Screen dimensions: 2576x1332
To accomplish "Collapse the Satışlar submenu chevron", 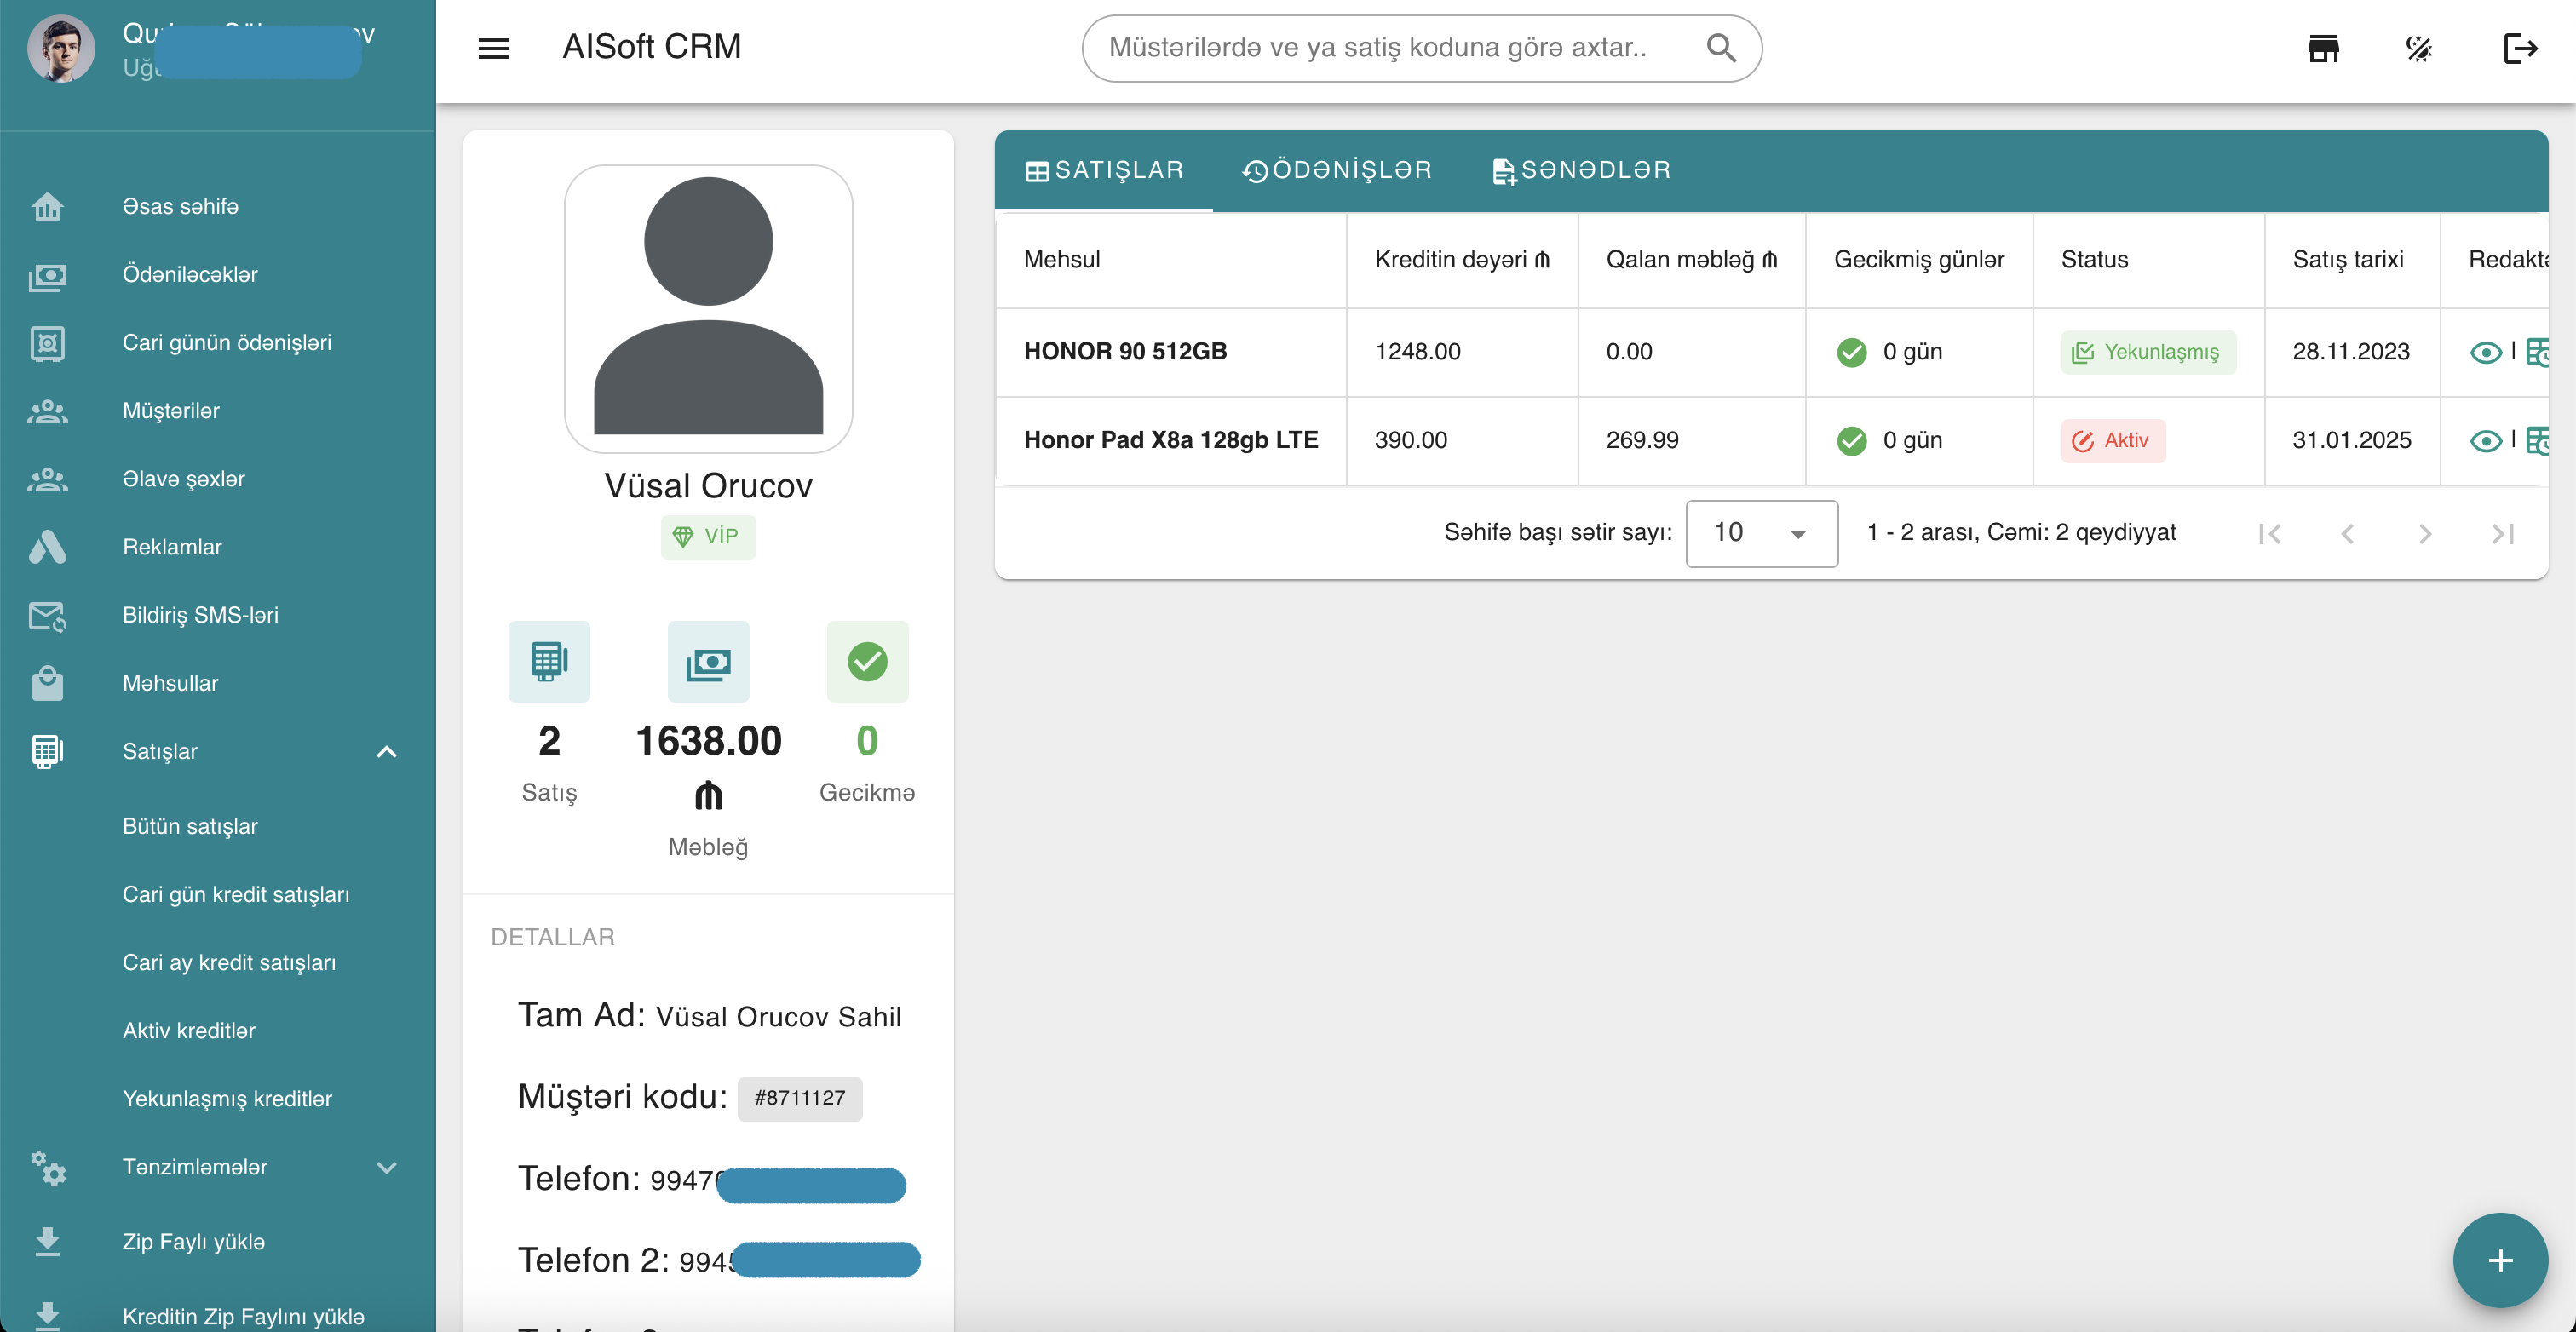I will point(386,751).
